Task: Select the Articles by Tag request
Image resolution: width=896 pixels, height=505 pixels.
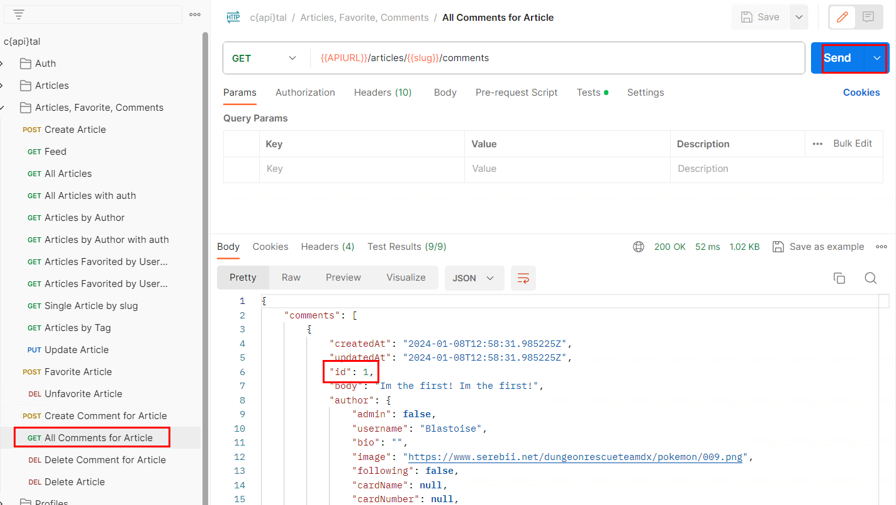Action: 78,328
